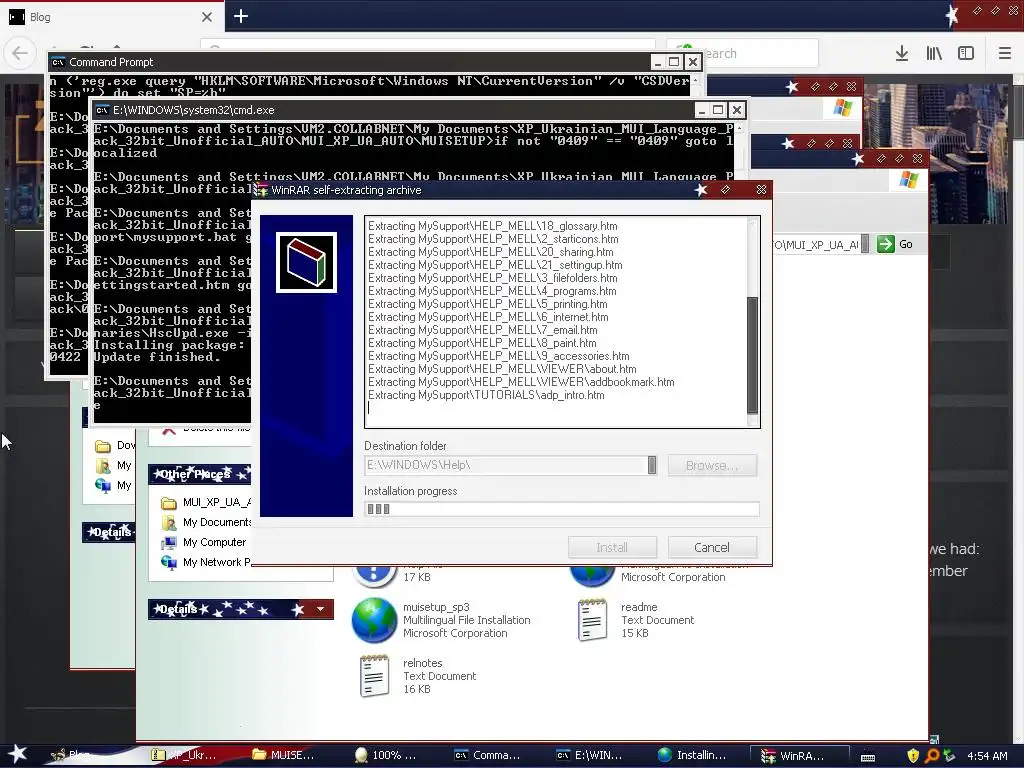The height and width of the screenshot is (768, 1024).
Task: Open a new browser tab with plus icon
Action: pos(241,16)
